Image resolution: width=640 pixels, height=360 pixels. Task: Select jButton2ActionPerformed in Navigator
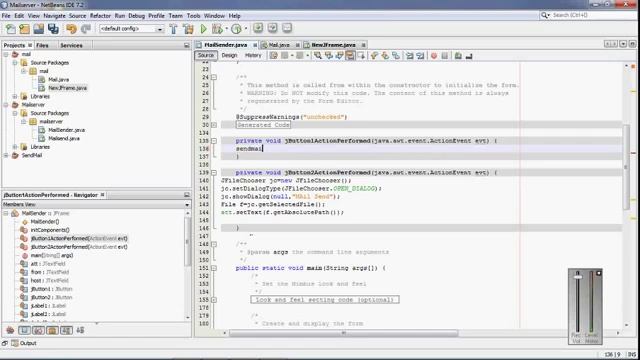coord(79,247)
